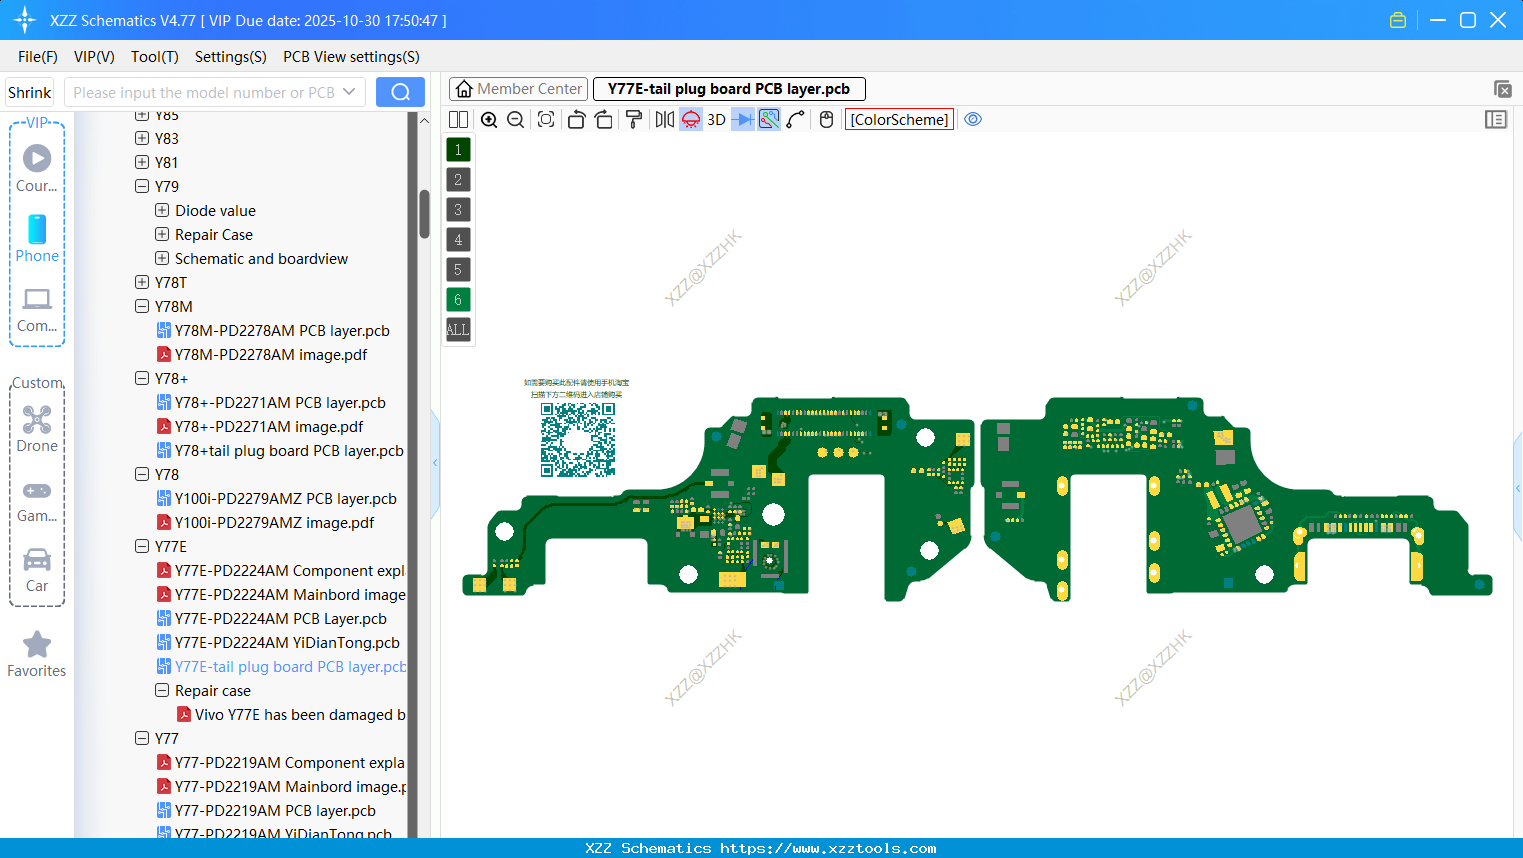Screen dimensions: 1523x858
Task: Select the Zoom In tool
Action: click(488, 119)
